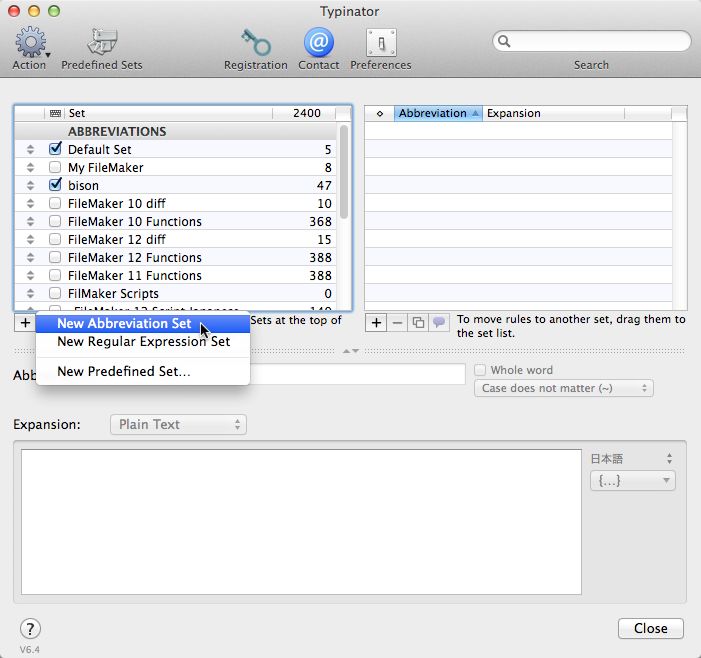This screenshot has width=701, height=658.
Task: Click the Set column header
Action: (x=169, y=113)
